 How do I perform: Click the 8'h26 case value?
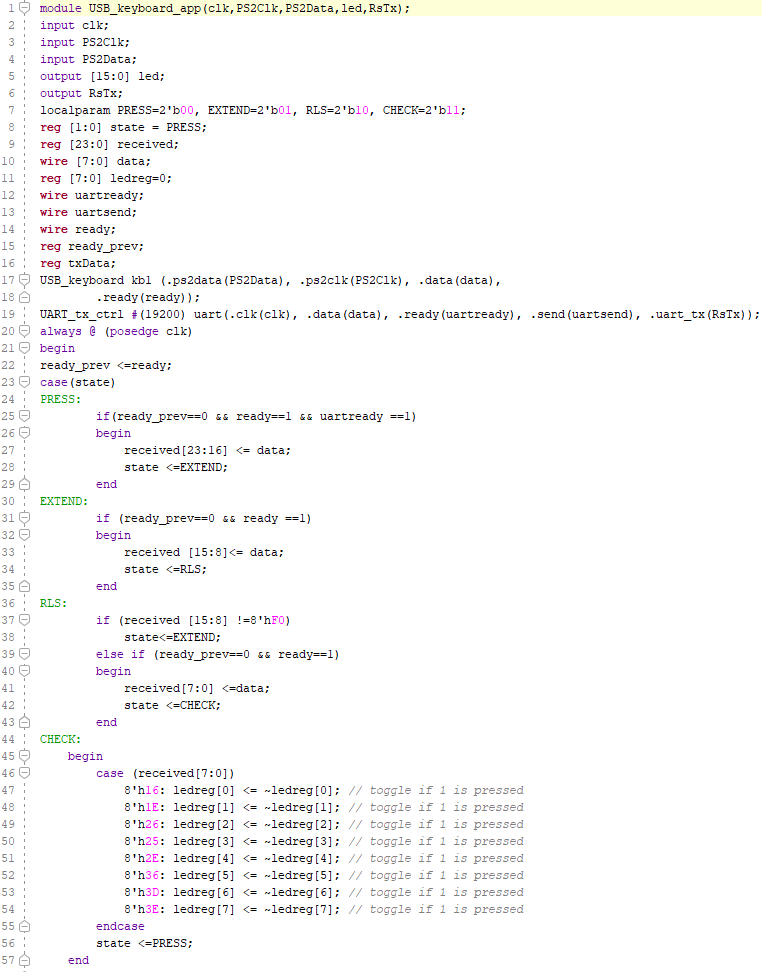click(x=141, y=824)
